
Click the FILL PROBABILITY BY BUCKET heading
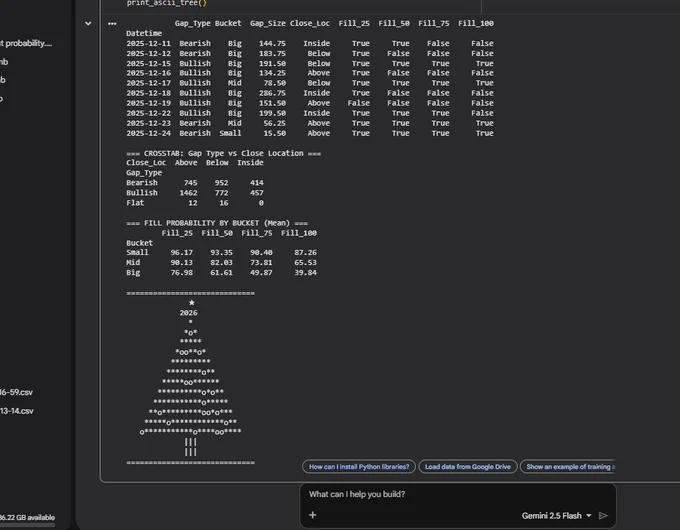pos(217,223)
